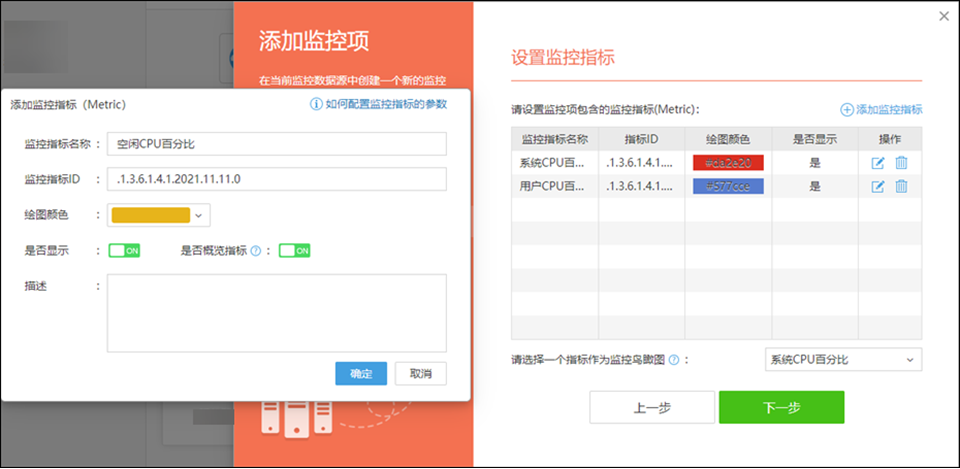
Task: Click the help icon next to 是否概览指标
Action: [256, 250]
